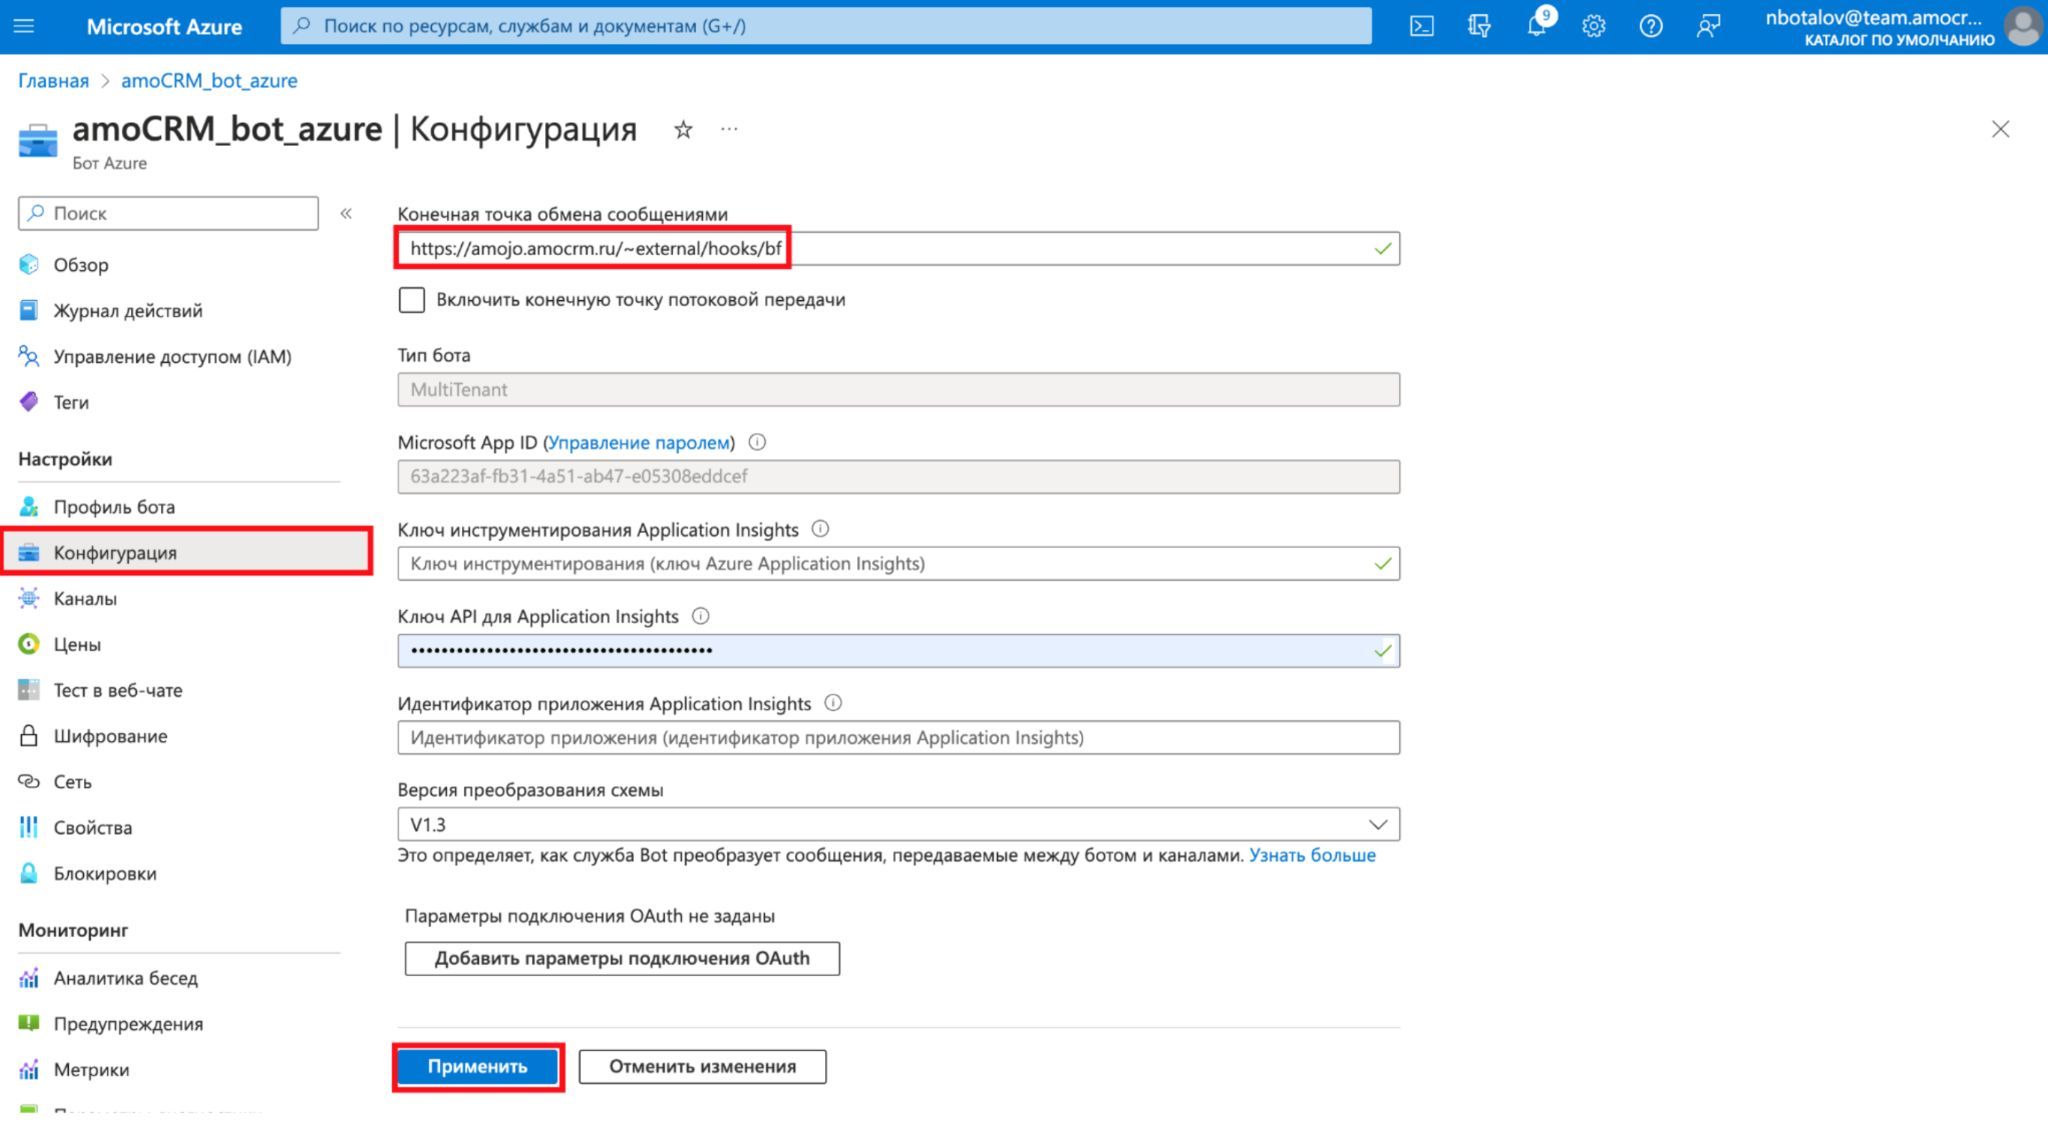Viewport: 2048px width, 1127px height.
Task: Open the Узнать больше link
Action: click(1312, 855)
